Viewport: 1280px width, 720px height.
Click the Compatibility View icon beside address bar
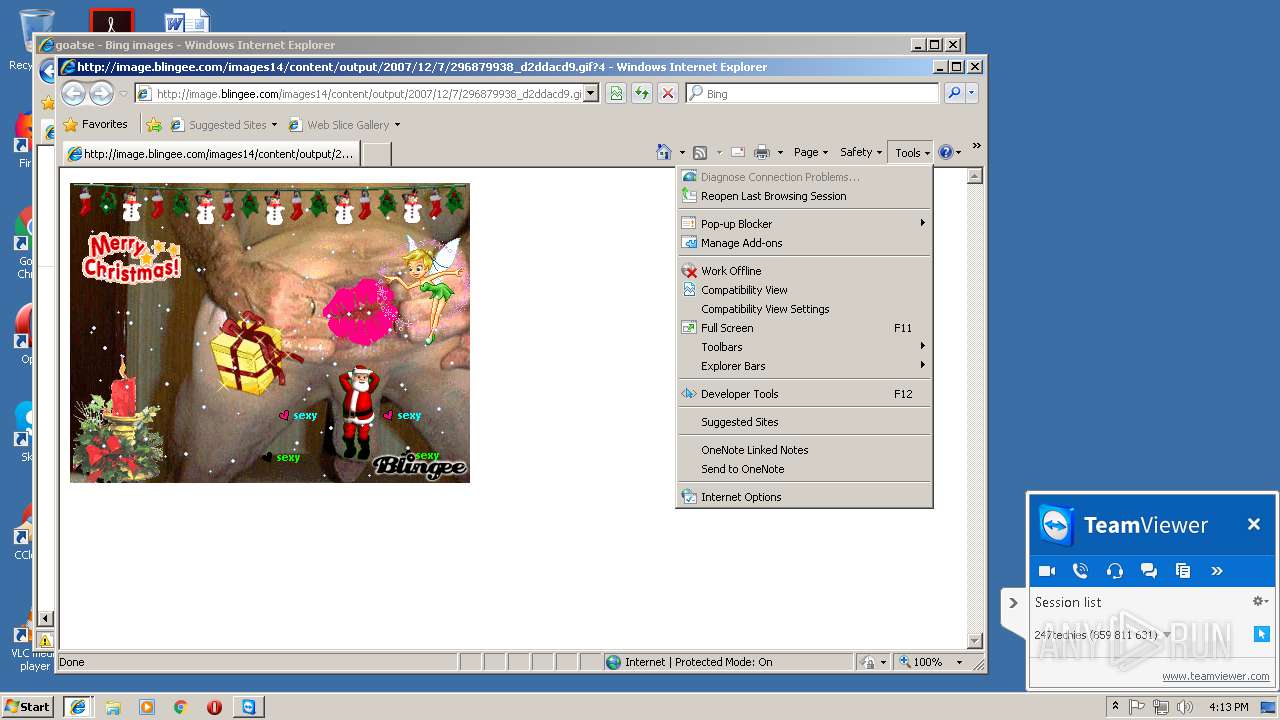coord(616,93)
